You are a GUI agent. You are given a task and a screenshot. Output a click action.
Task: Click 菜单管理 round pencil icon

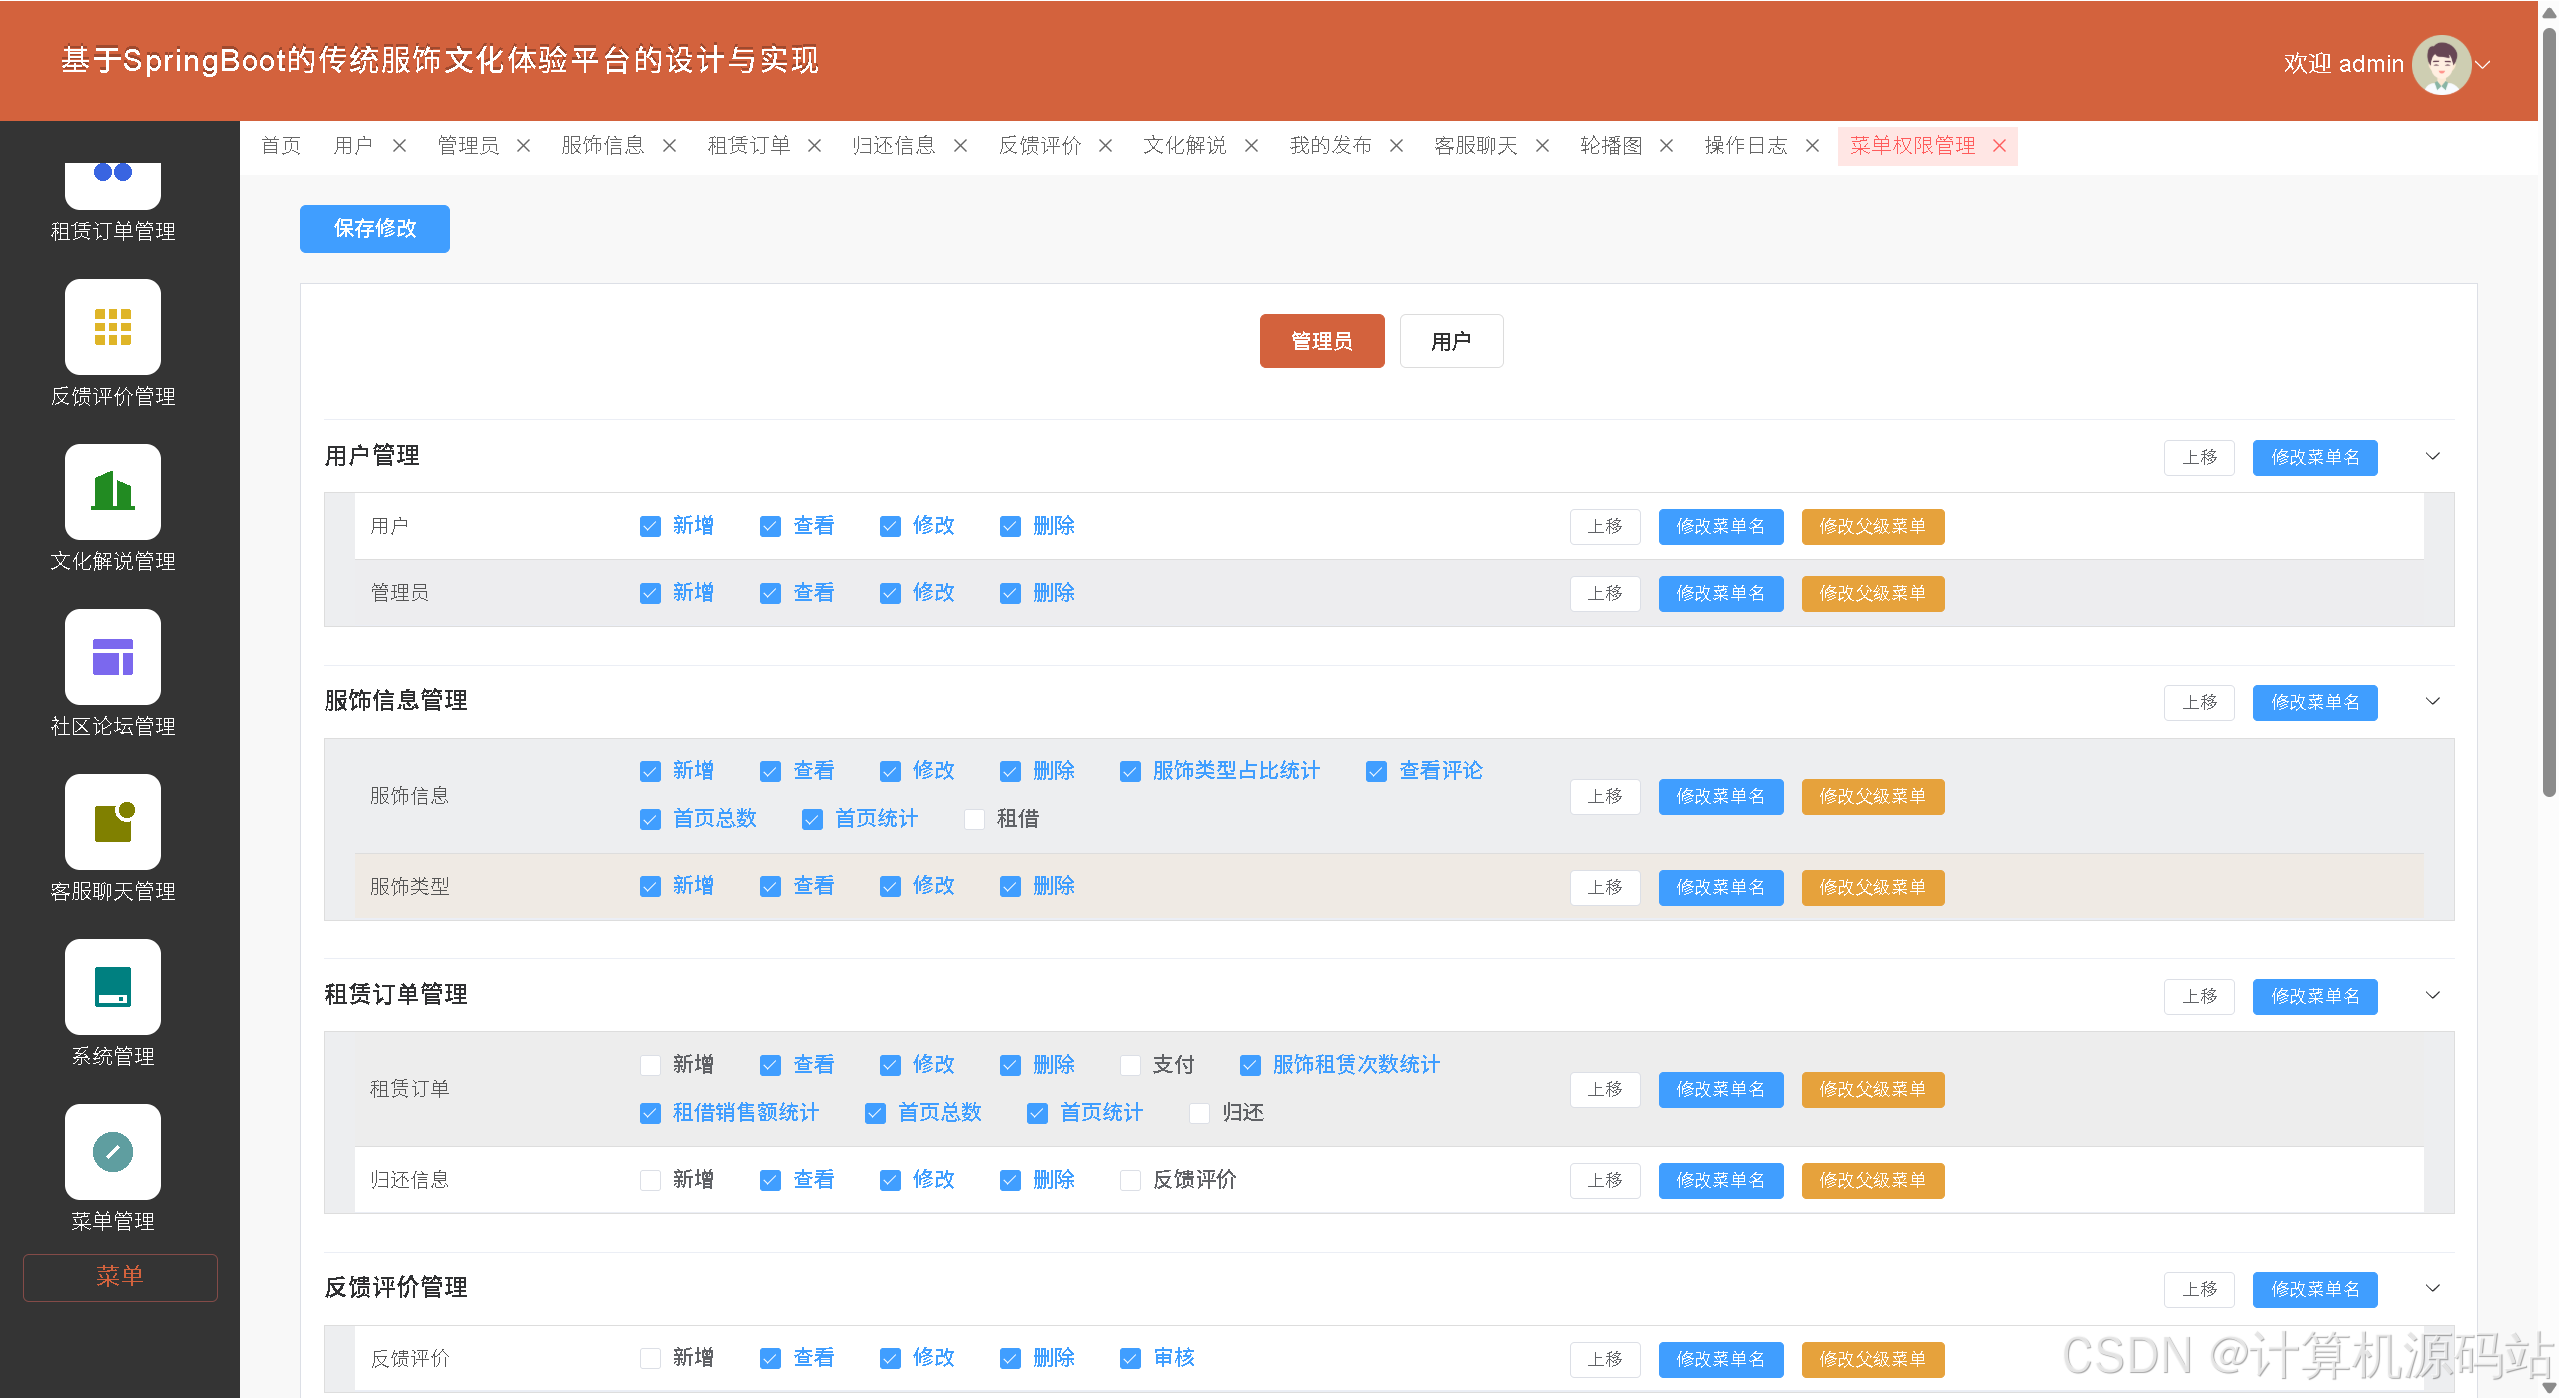[113, 1152]
